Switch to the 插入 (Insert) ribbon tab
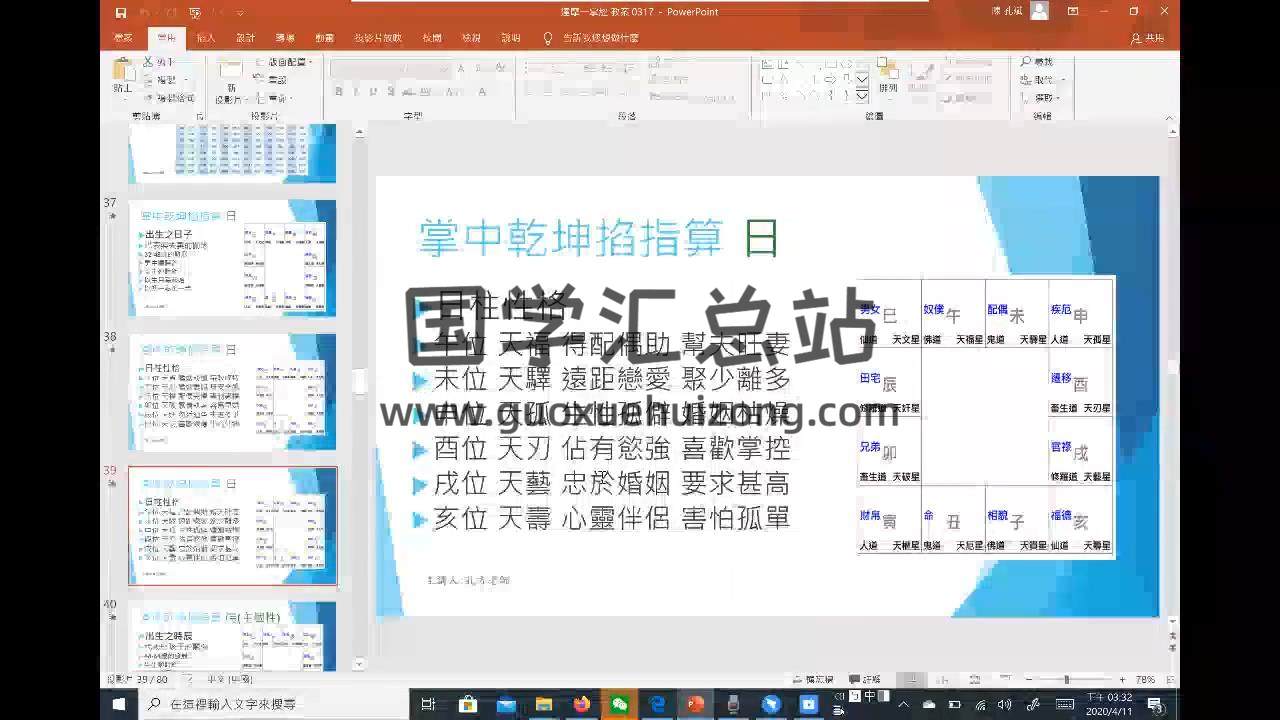This screenshot has width=1280, height=720. (x=204, y=37)
